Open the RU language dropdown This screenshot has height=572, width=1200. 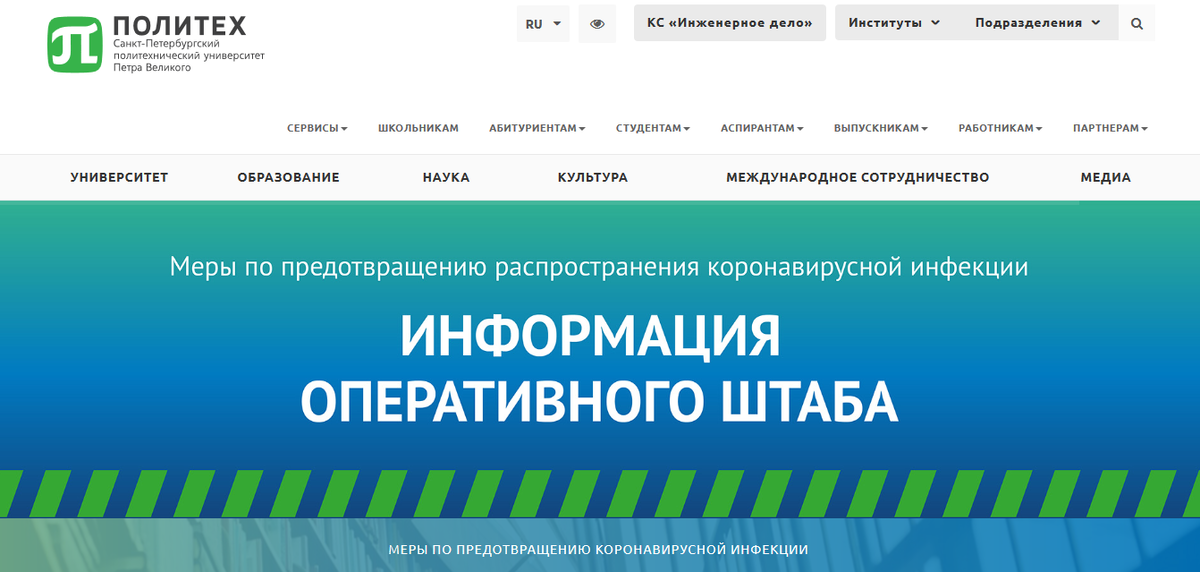click(x=543, y=24)
